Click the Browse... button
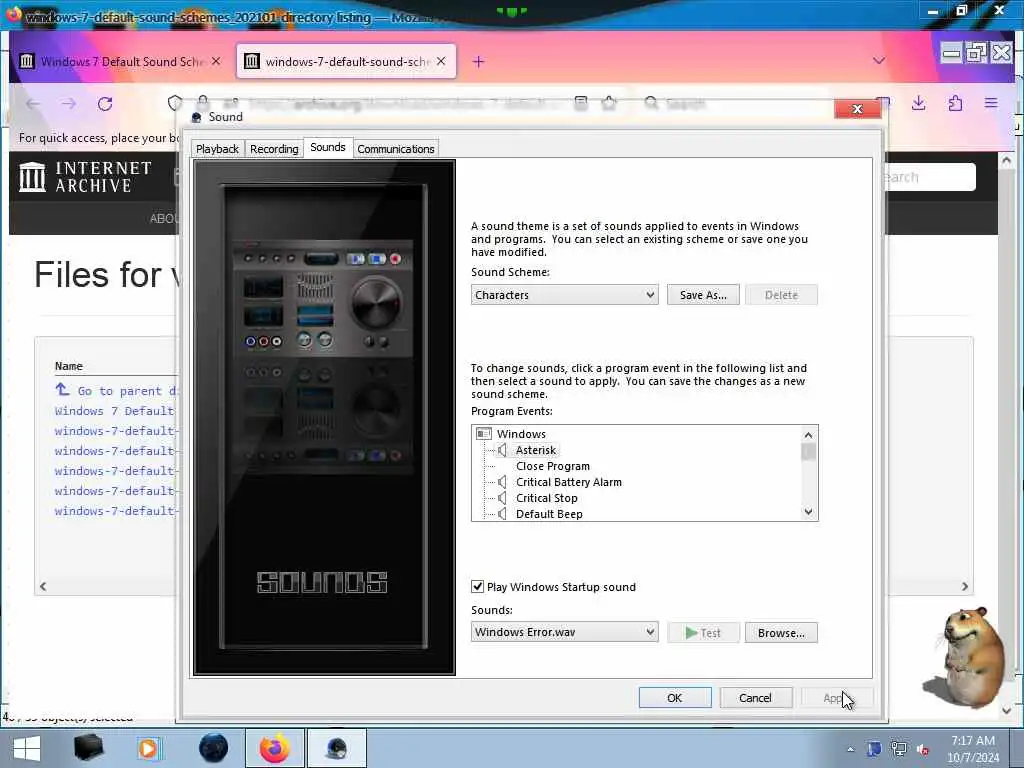The width and height of the screenshot is (1024, 768). [x=781, y=632]
